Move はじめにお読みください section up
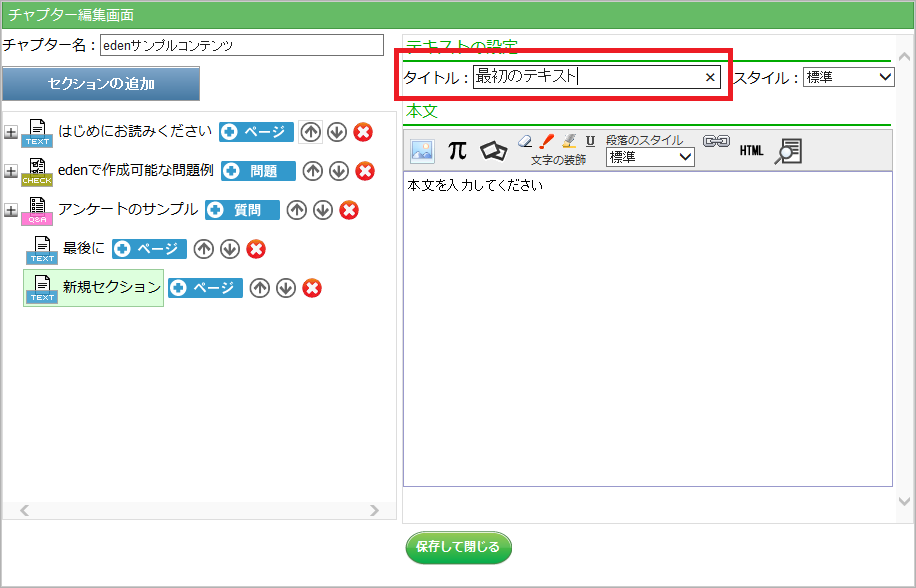The image size is (916, 588). [310, 132]
